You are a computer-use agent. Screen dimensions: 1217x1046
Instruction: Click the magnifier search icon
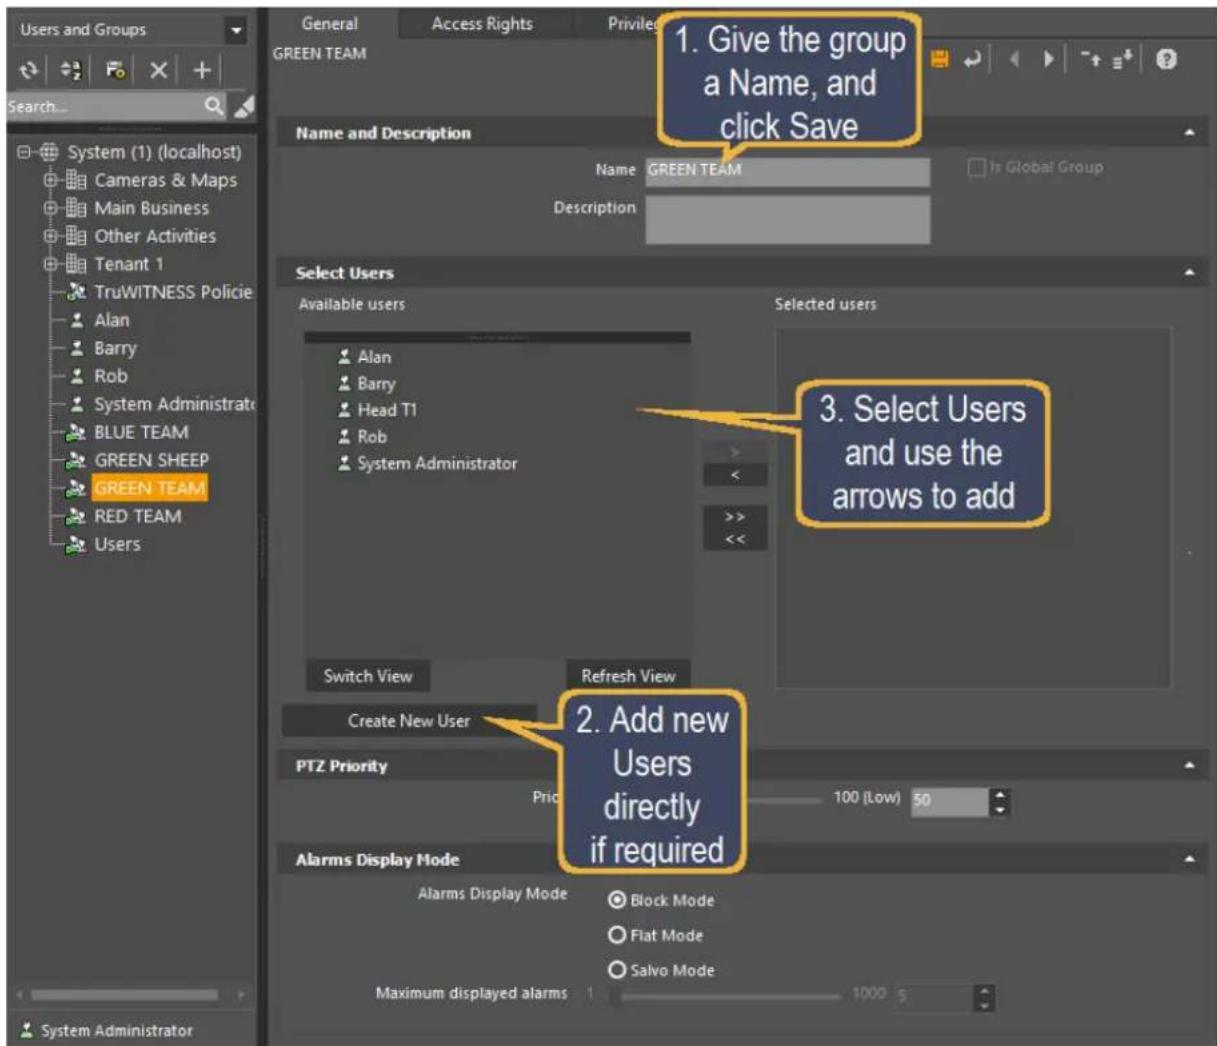214,105
